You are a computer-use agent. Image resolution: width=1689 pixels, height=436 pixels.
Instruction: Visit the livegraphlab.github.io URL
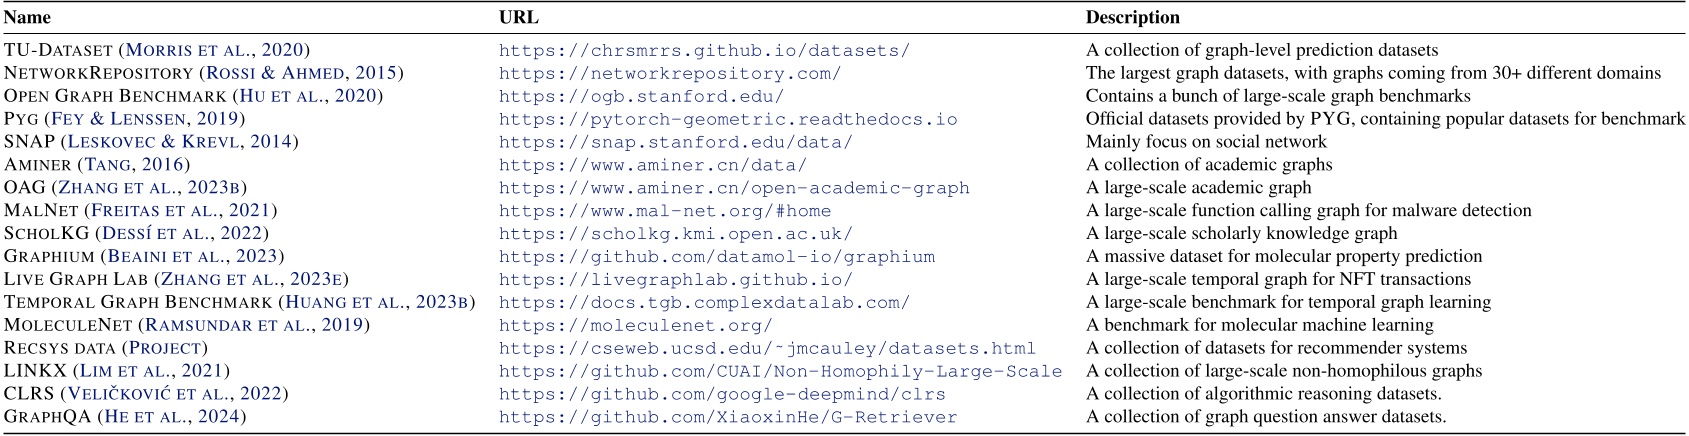[676, 280]
